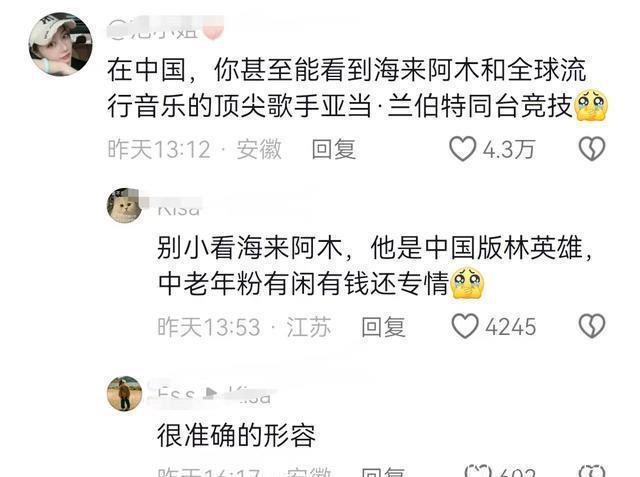Open the woman-in-cap profile avatar

click(60, 44)
